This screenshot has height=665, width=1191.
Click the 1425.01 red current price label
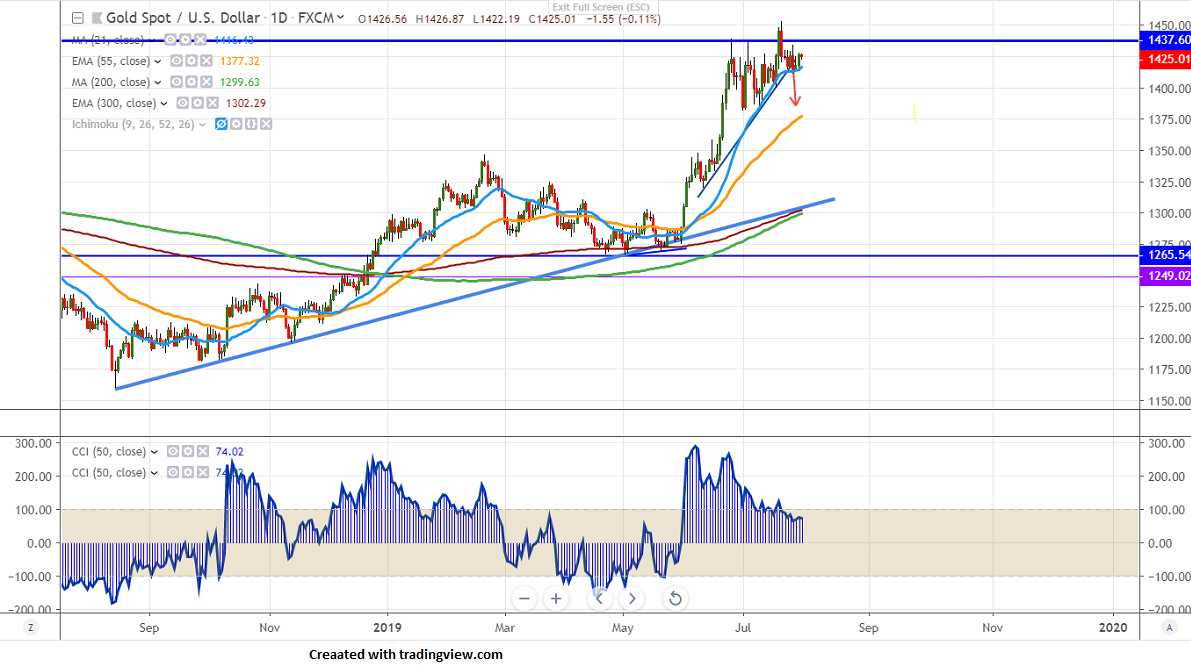[1165, 59]
